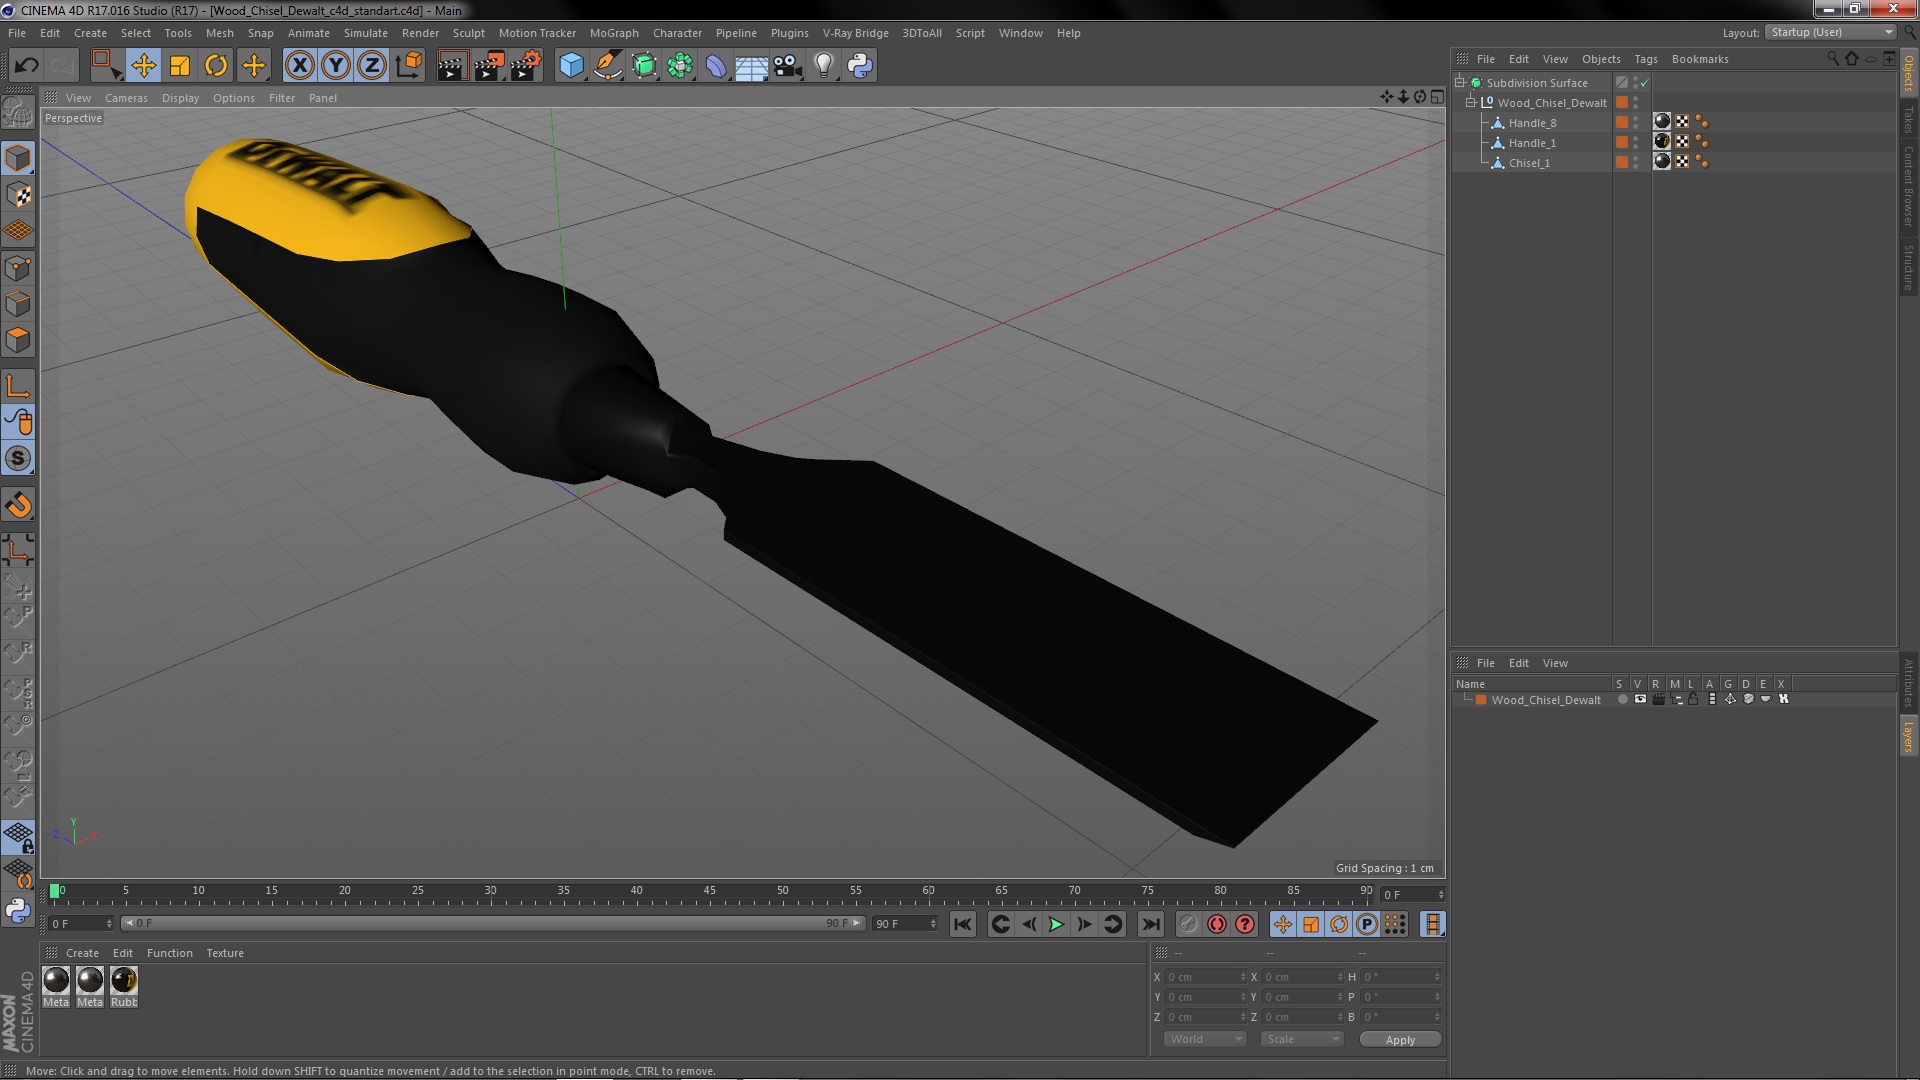Select the Handle_8 object
1920x1080 pixels.
[x=1532, y=123]
